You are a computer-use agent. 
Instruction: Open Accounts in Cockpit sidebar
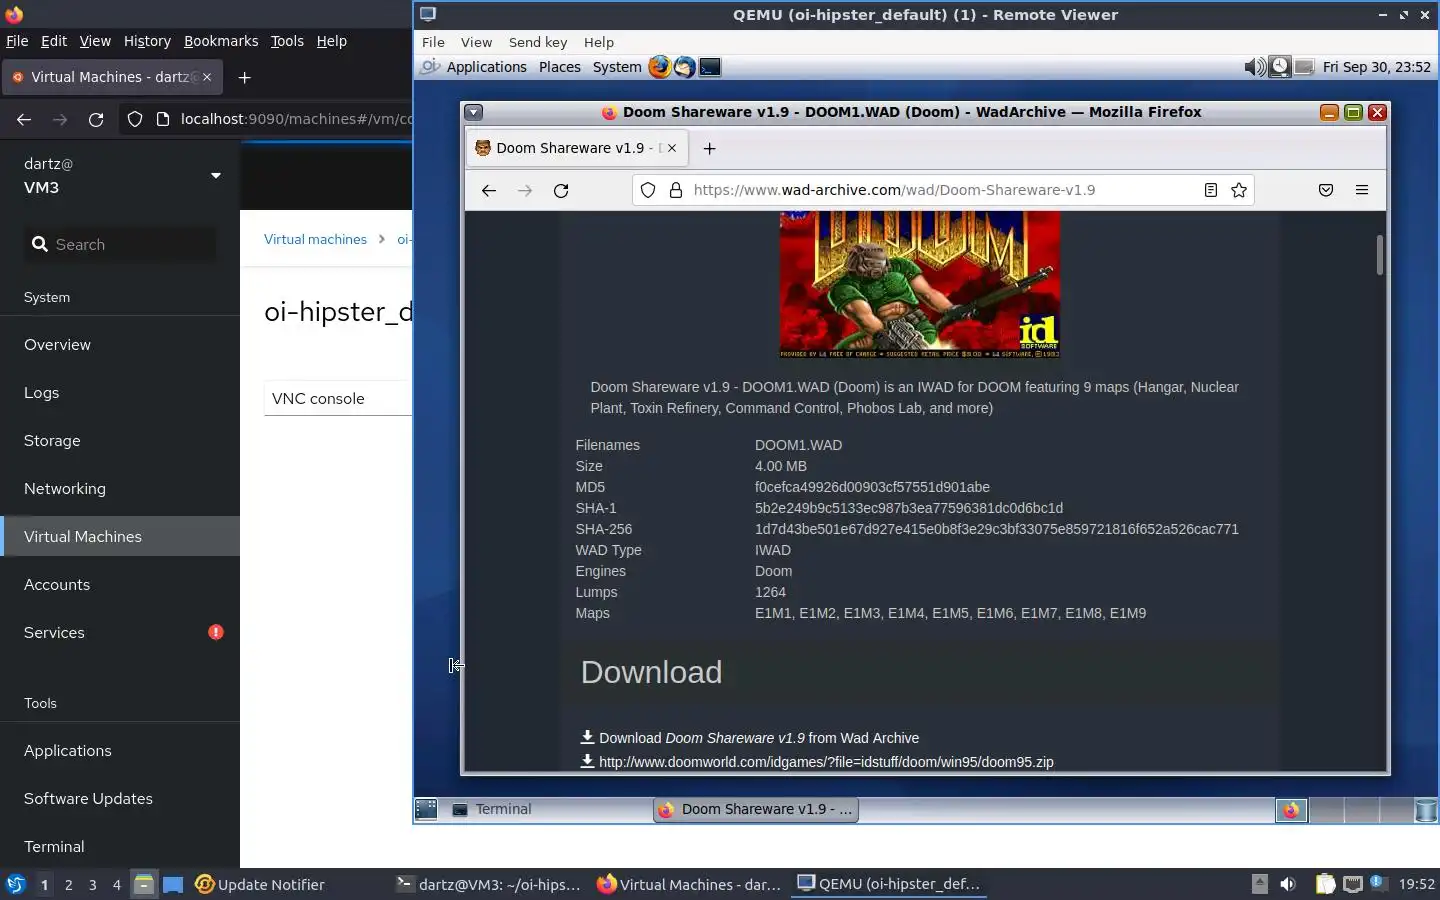tap(120, 584)
